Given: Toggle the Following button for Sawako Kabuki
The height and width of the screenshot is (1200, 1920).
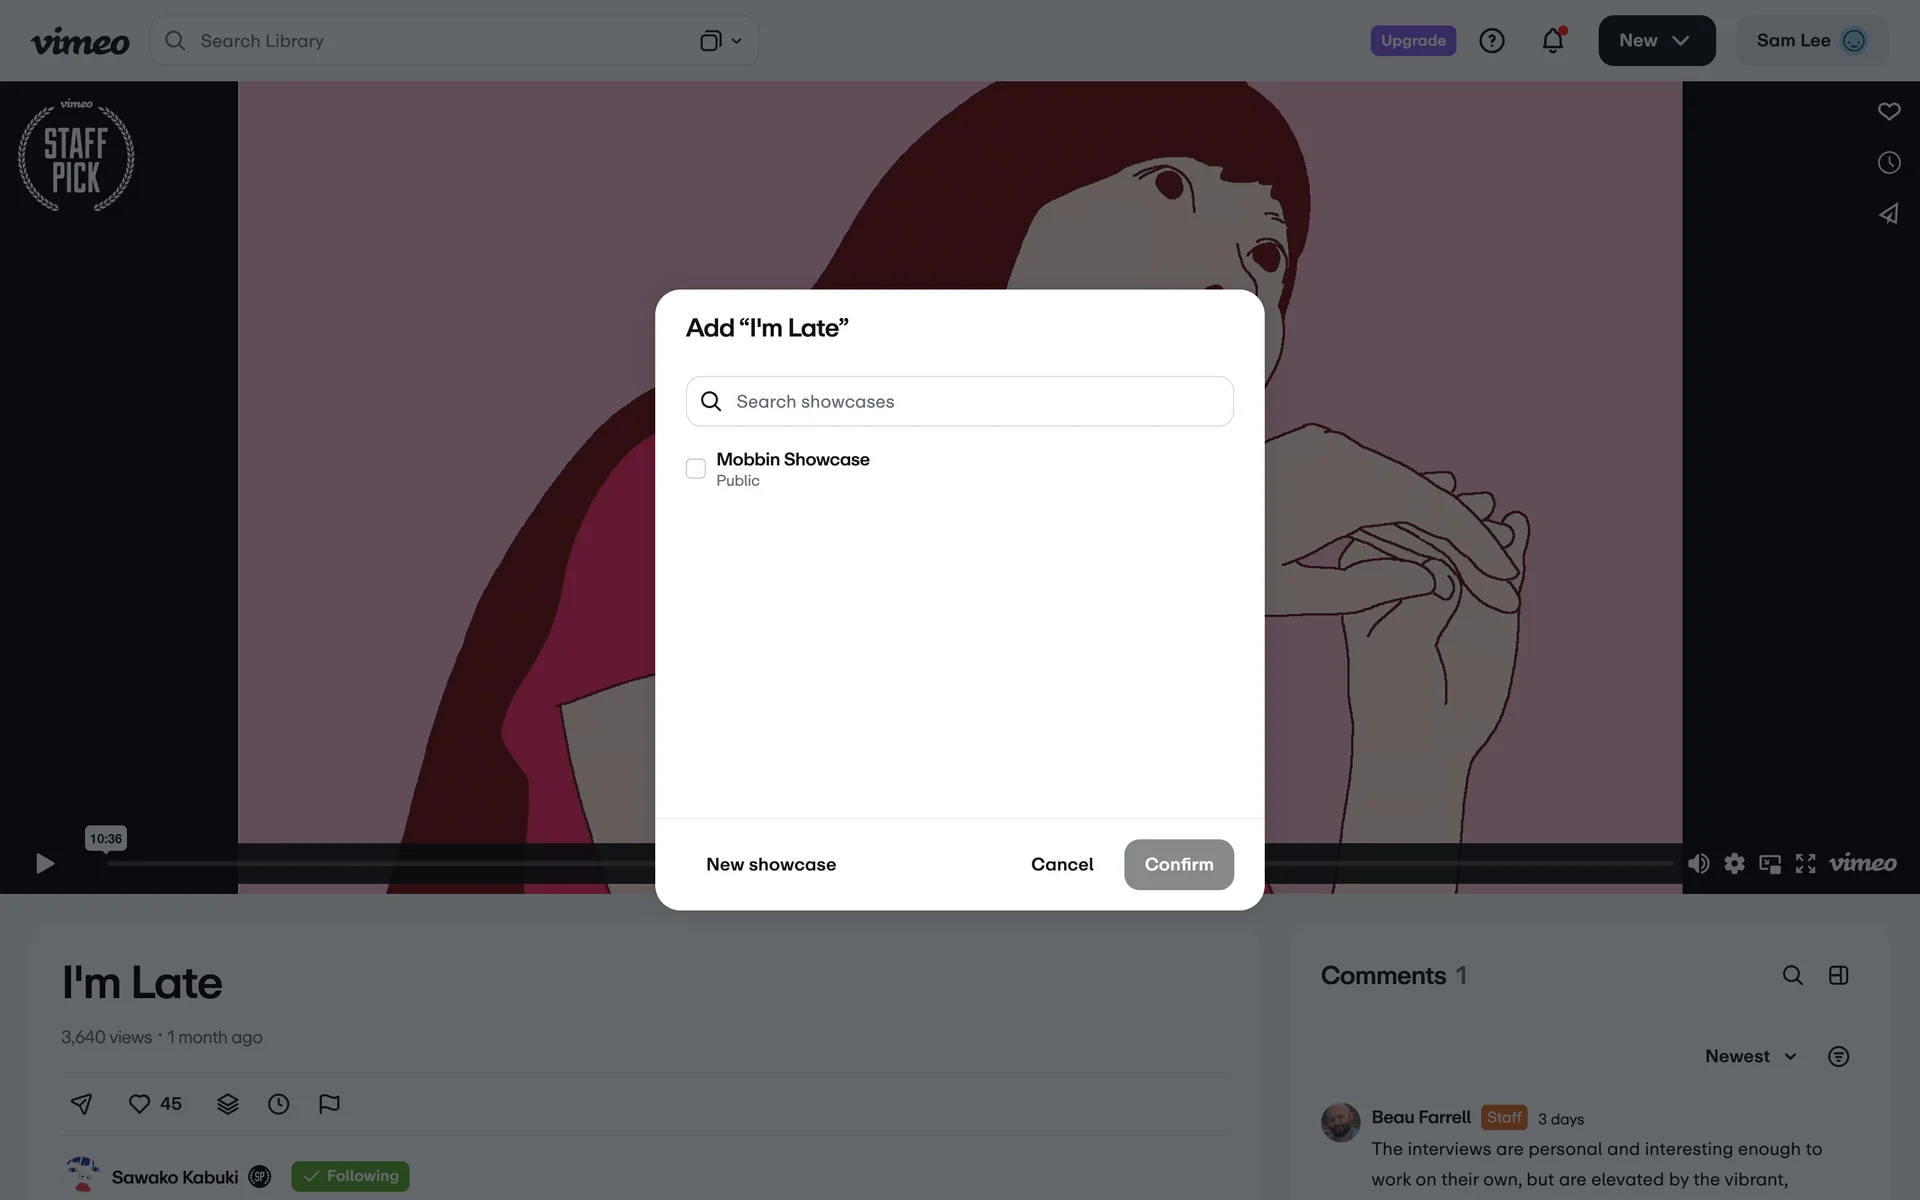Looking at the screenshot, I should tap(350, 1176).
